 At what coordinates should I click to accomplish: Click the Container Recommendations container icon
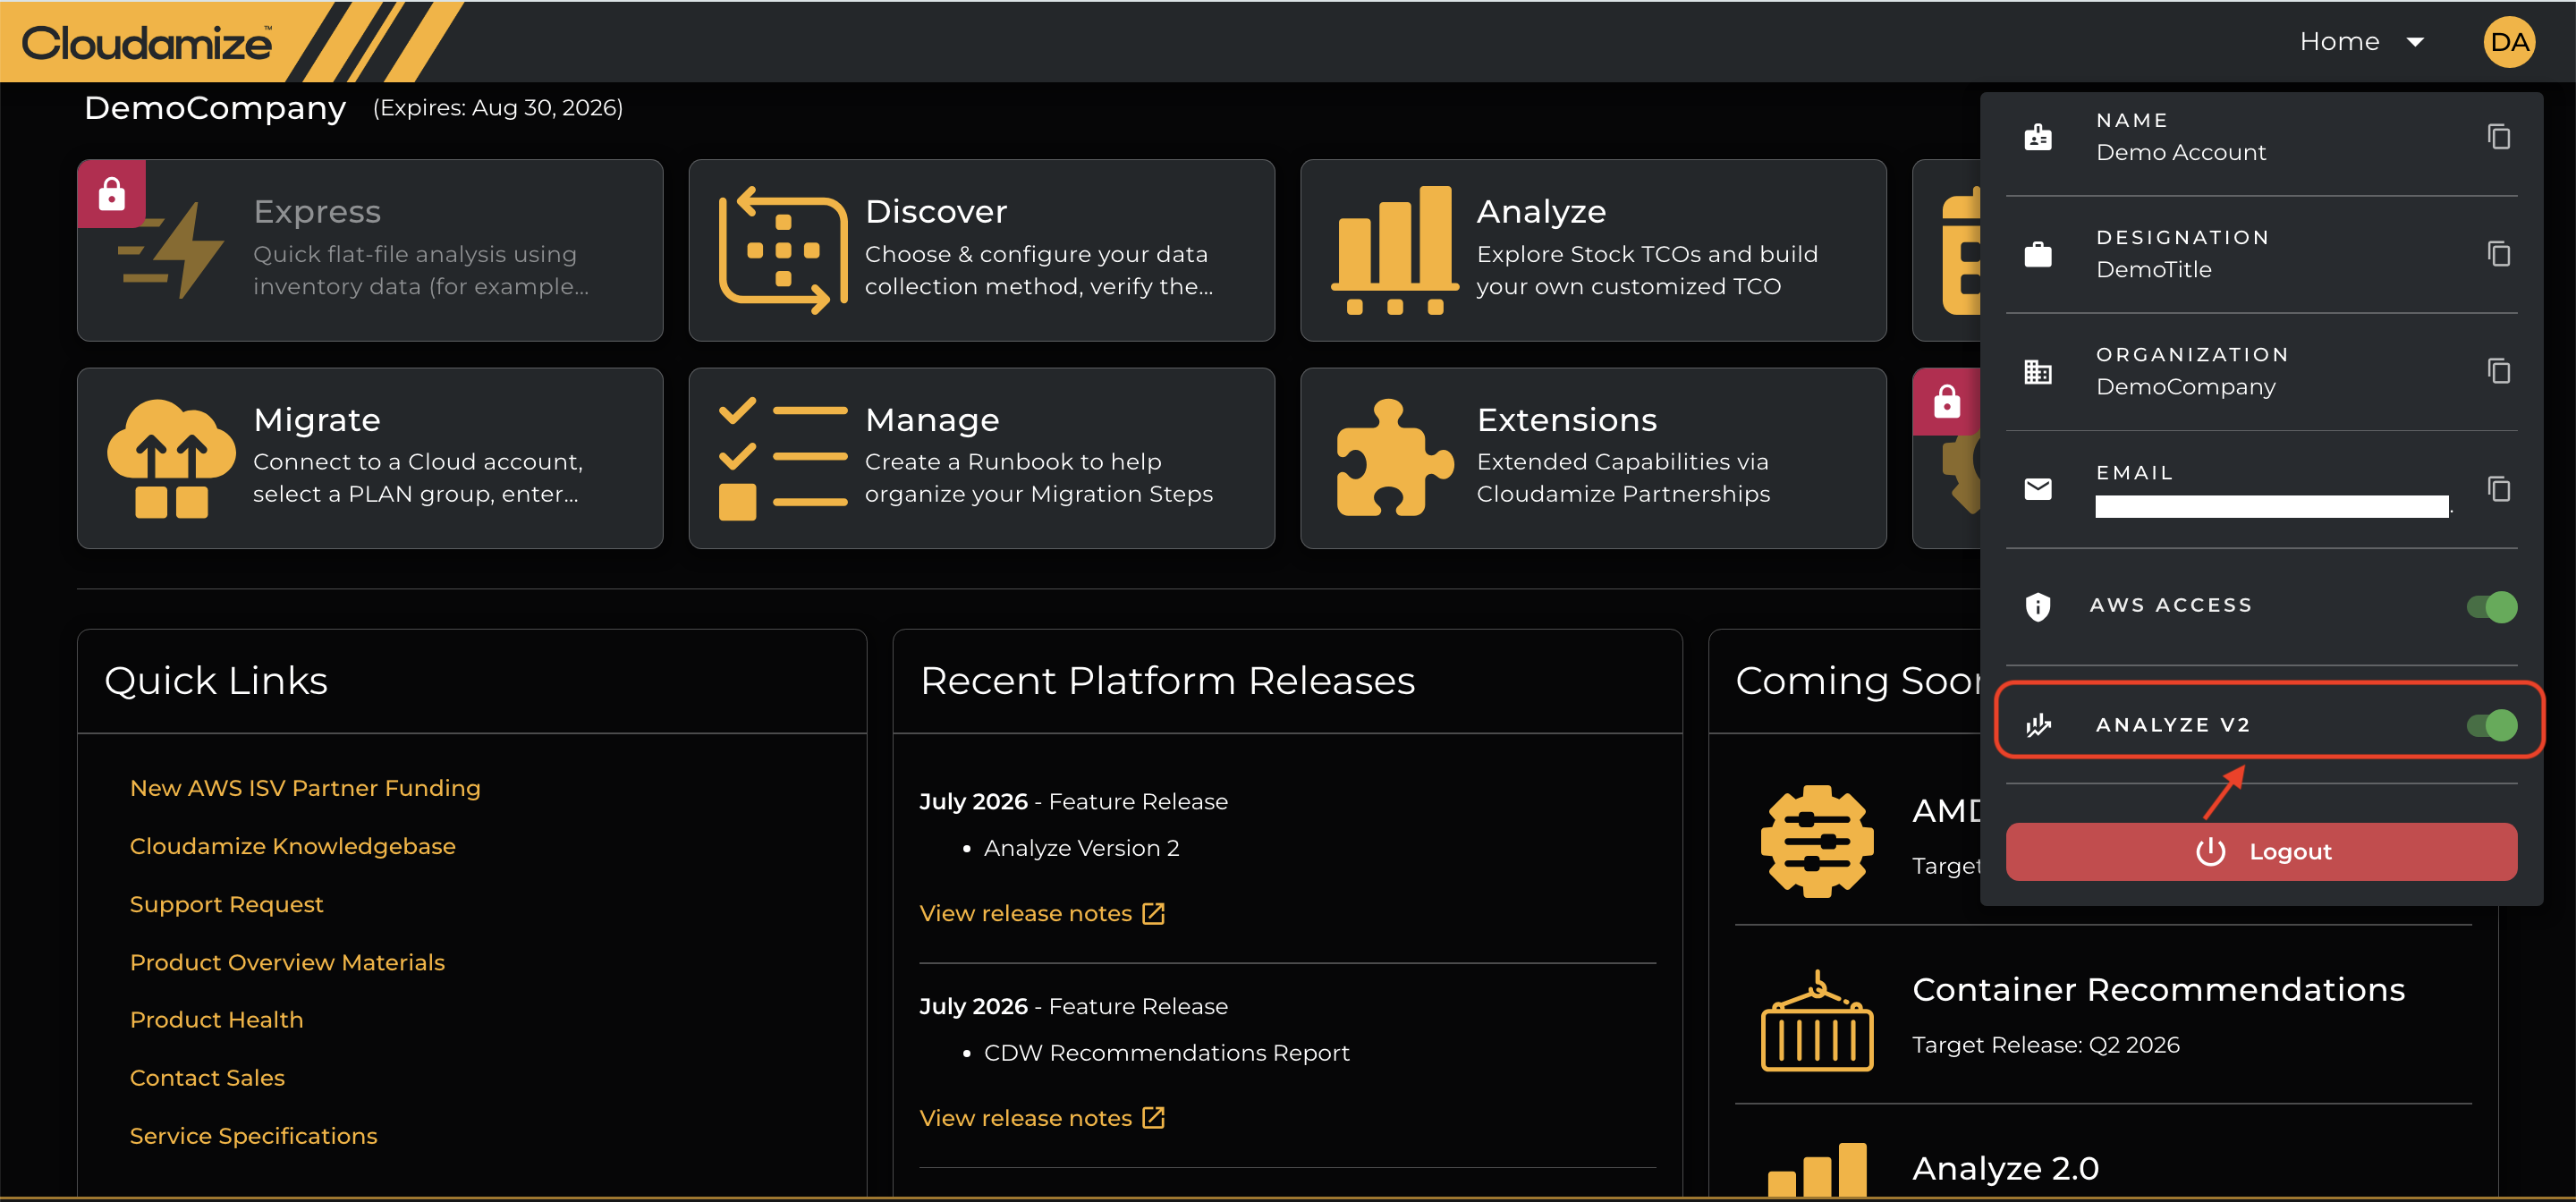tap(1816, 1021)
